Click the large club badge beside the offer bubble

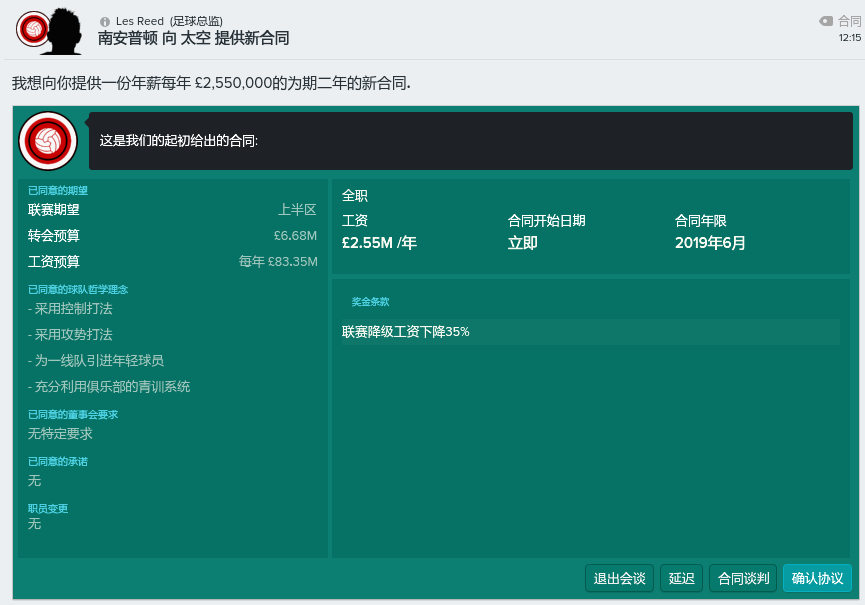48,141
